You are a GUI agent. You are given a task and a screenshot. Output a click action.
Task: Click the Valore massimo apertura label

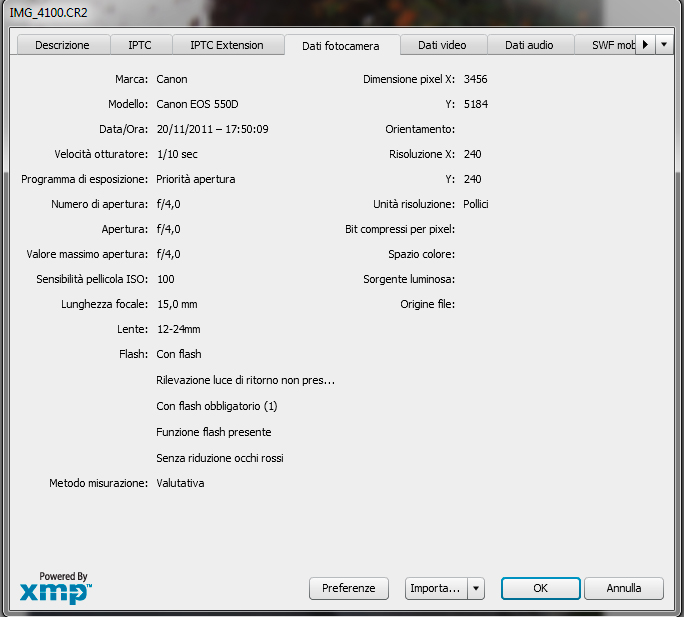pyautogui.click(x=87, y=254)
